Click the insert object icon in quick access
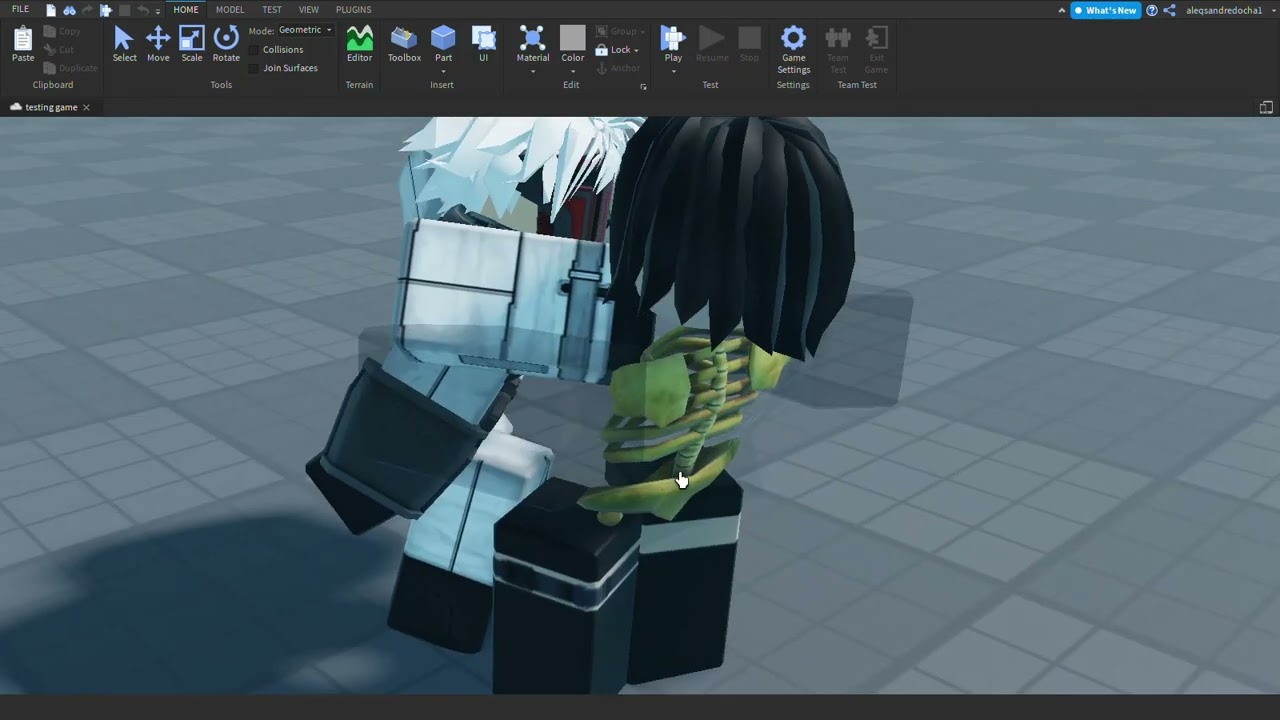This screenshot has width=1280, height=720. [x=105, y=10]
